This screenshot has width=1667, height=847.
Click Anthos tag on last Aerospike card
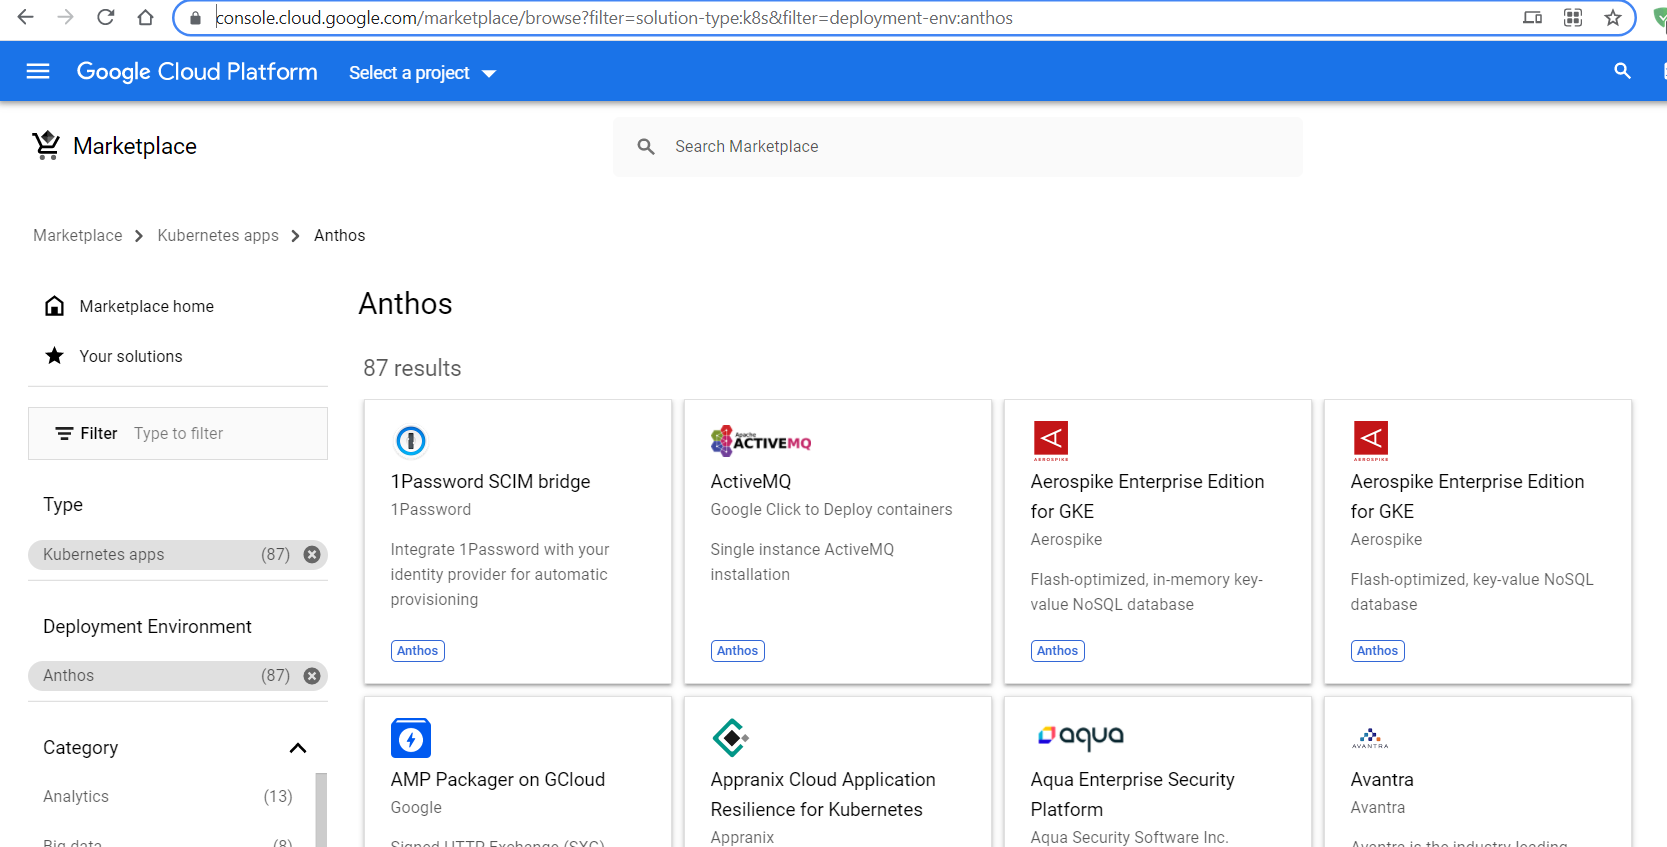(x=1378, y=651)
